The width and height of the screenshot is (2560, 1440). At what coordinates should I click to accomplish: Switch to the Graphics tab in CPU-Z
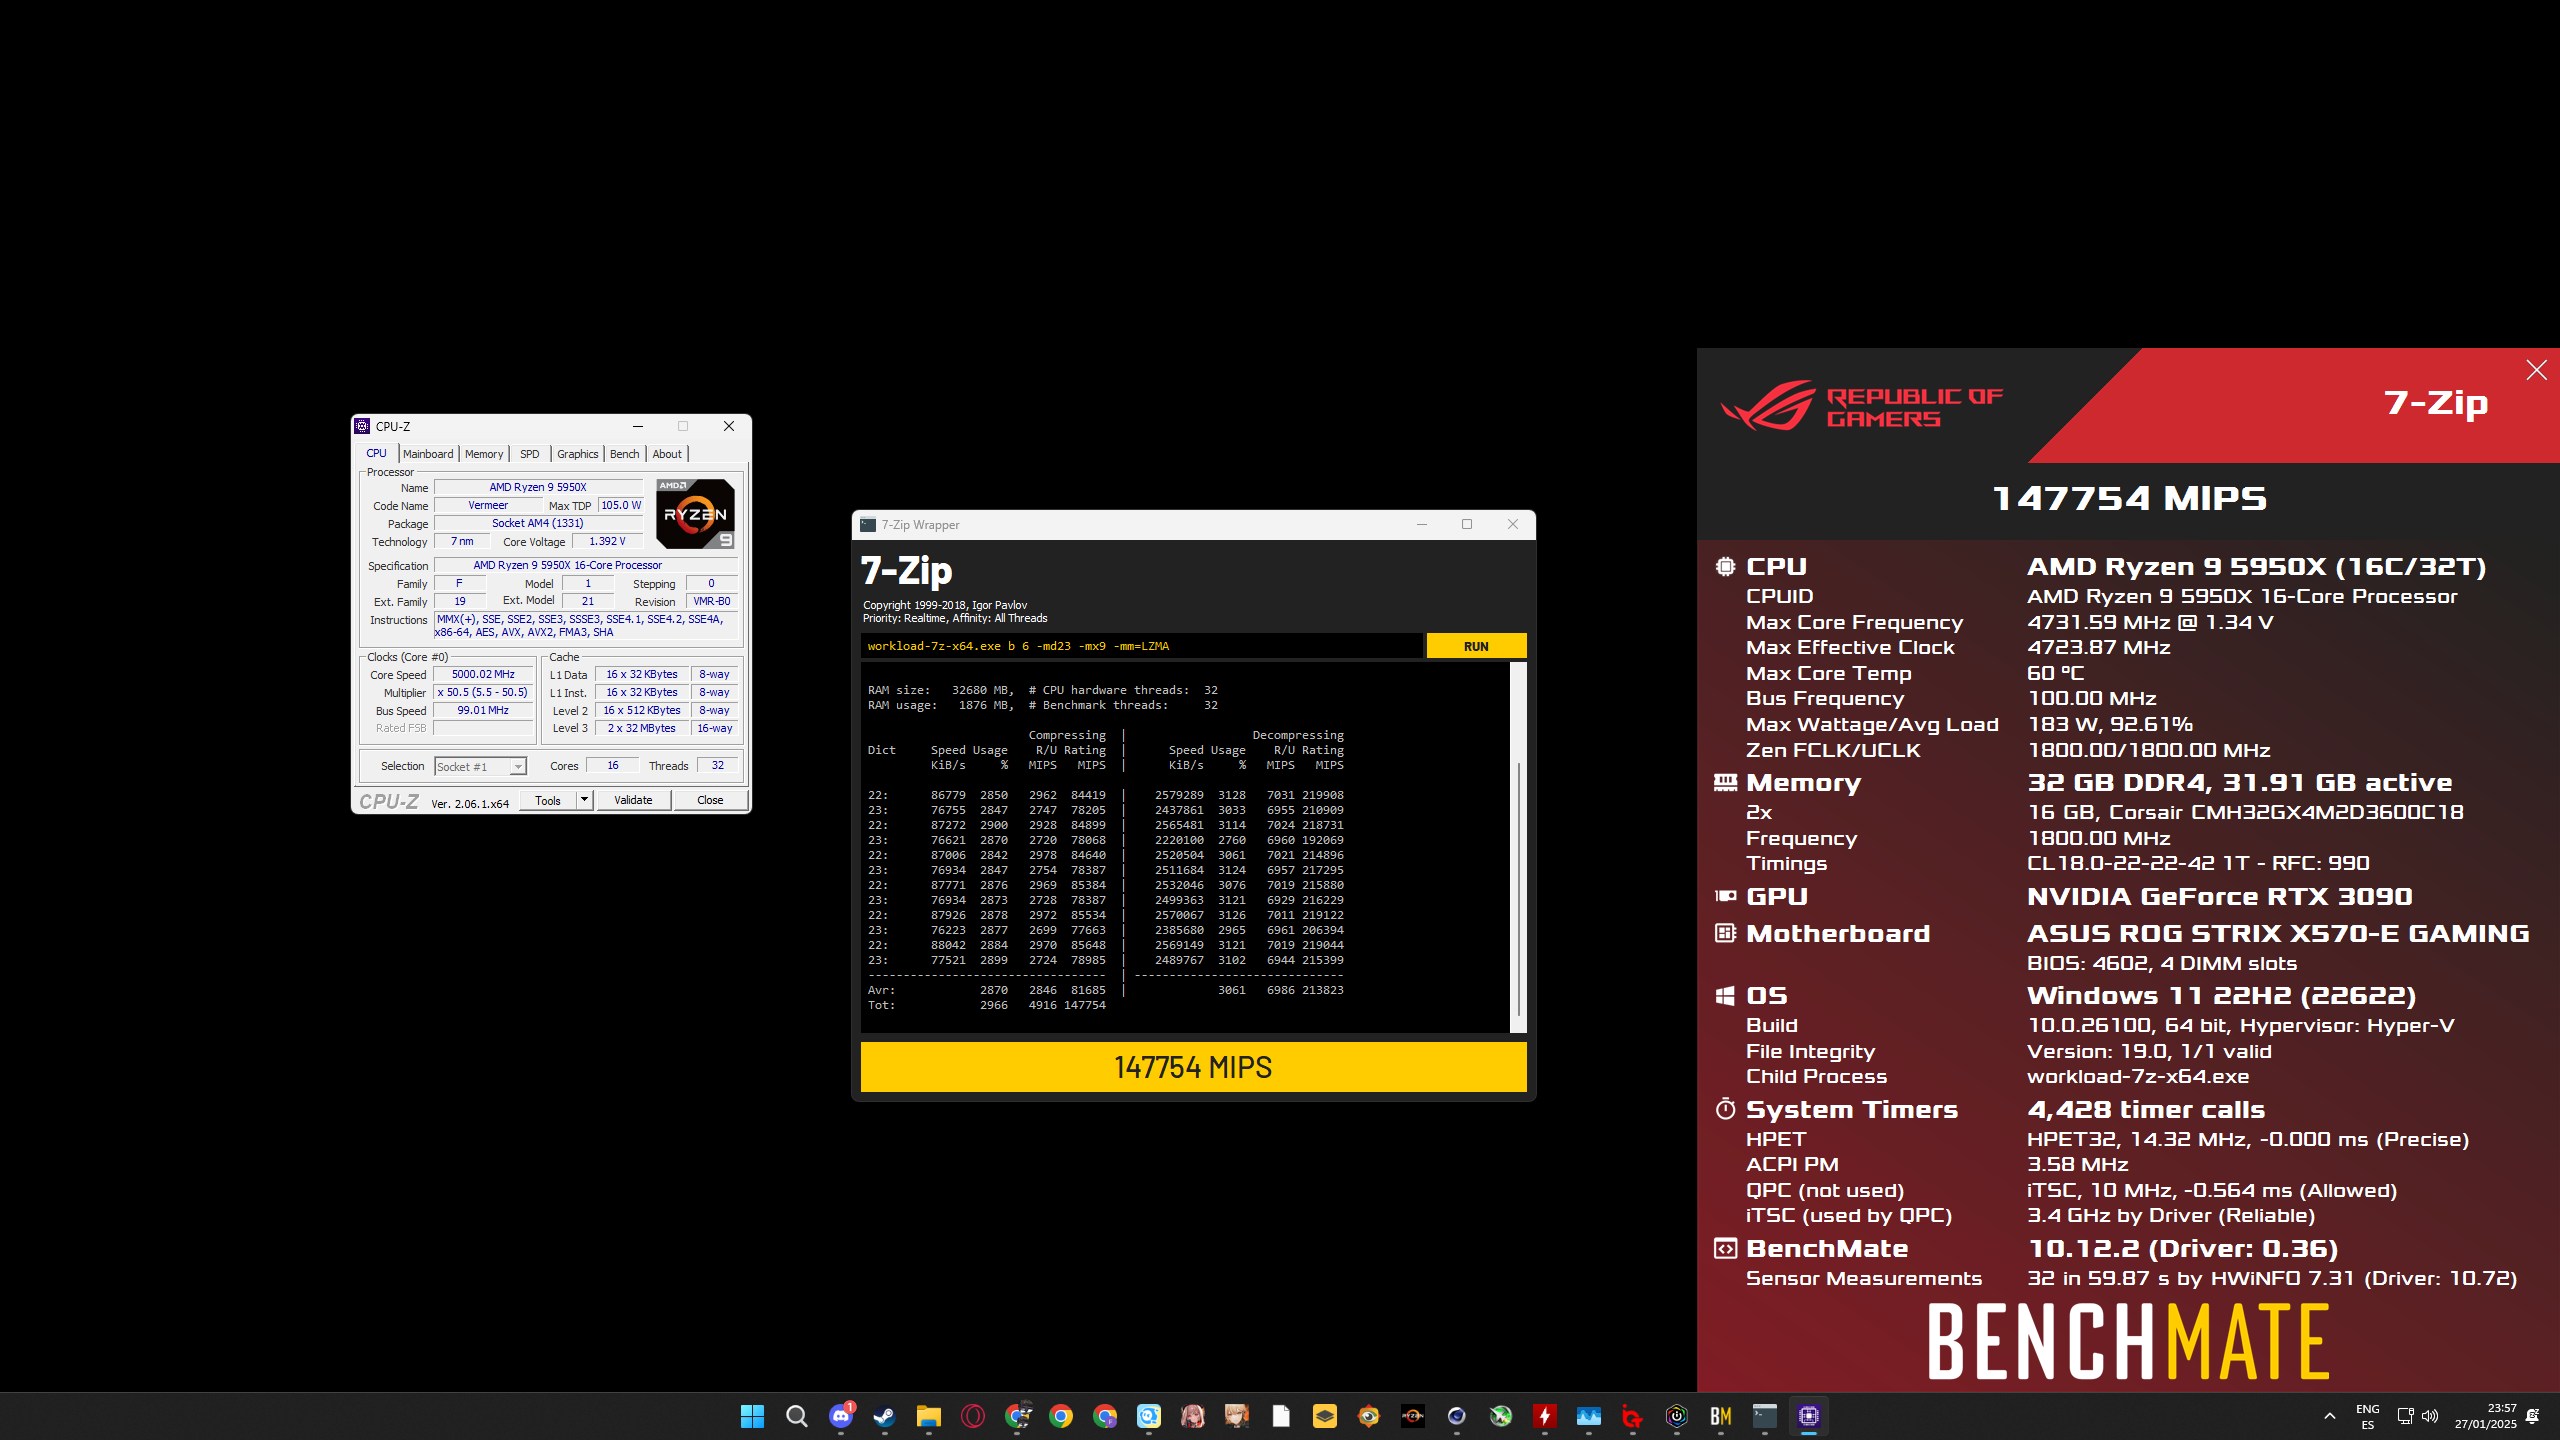coord(578,454)
